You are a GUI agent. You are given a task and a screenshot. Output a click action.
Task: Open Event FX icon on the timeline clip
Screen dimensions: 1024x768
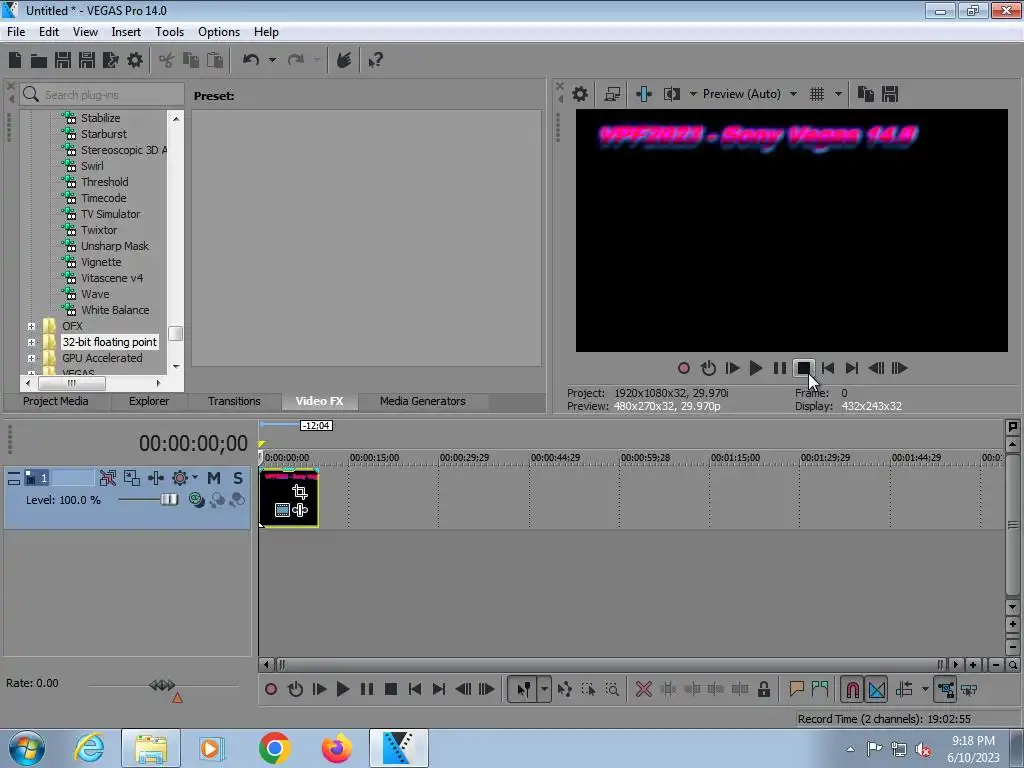coord(300,510)
